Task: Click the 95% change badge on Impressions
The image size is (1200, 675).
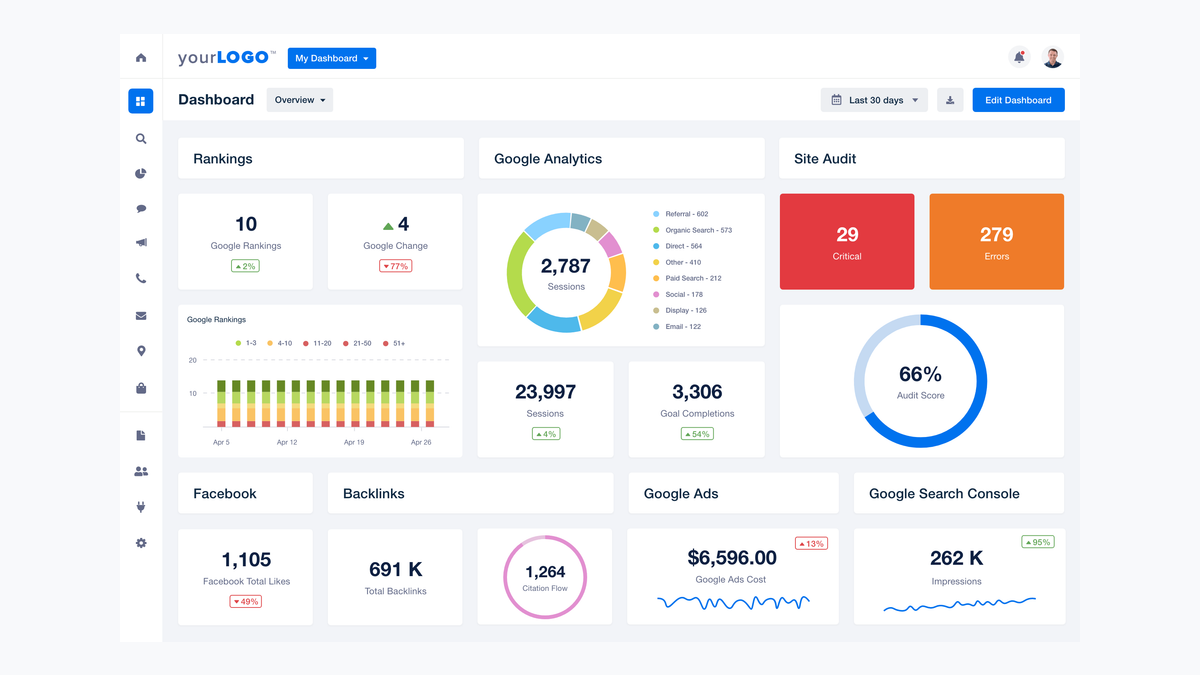Action: pyautogui.click(x=1038, y=542)
